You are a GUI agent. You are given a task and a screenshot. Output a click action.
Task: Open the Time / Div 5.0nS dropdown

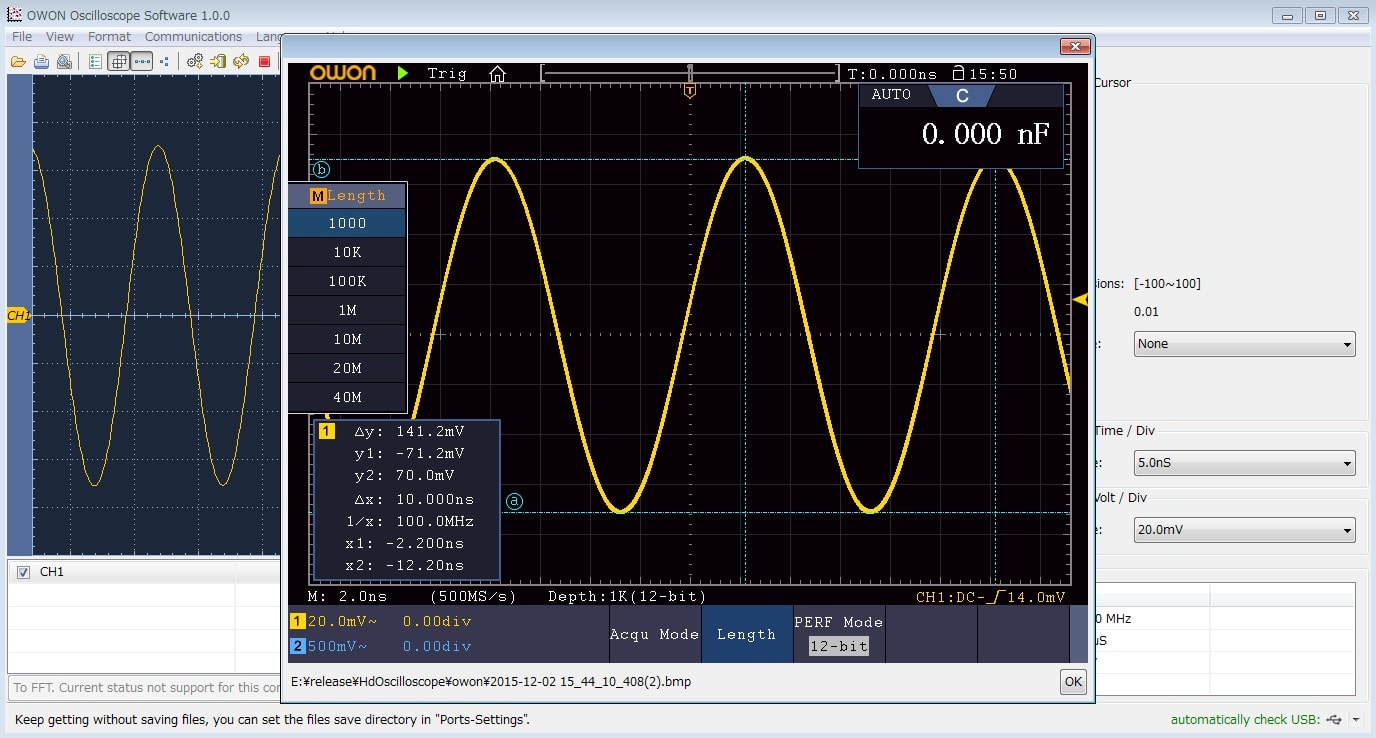[1245, 463]
